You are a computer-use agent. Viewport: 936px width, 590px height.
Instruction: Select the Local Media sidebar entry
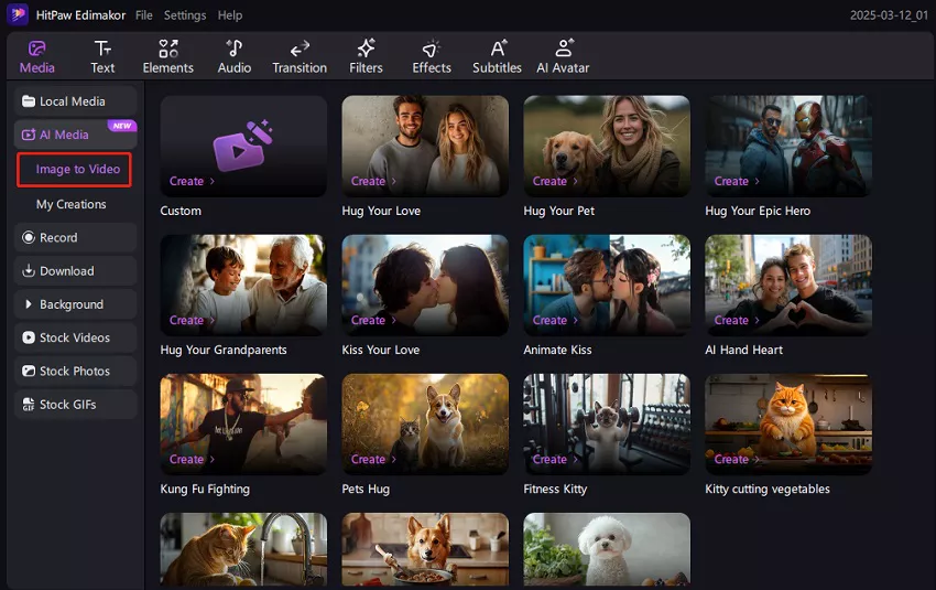pos(75,102)
